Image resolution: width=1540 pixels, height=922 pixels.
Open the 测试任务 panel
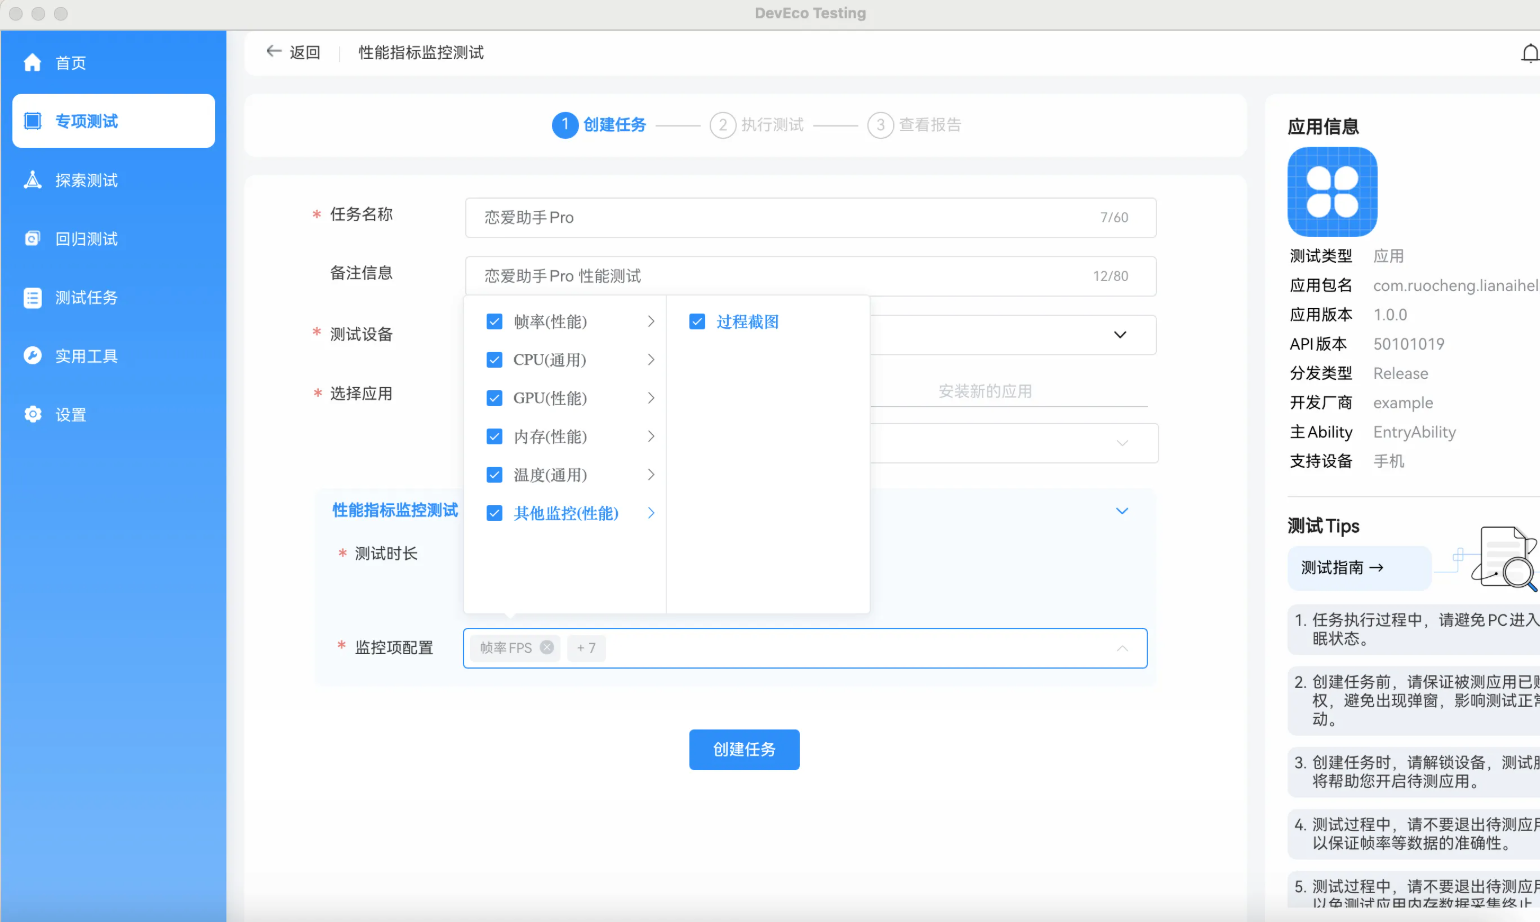pos(80,297)
